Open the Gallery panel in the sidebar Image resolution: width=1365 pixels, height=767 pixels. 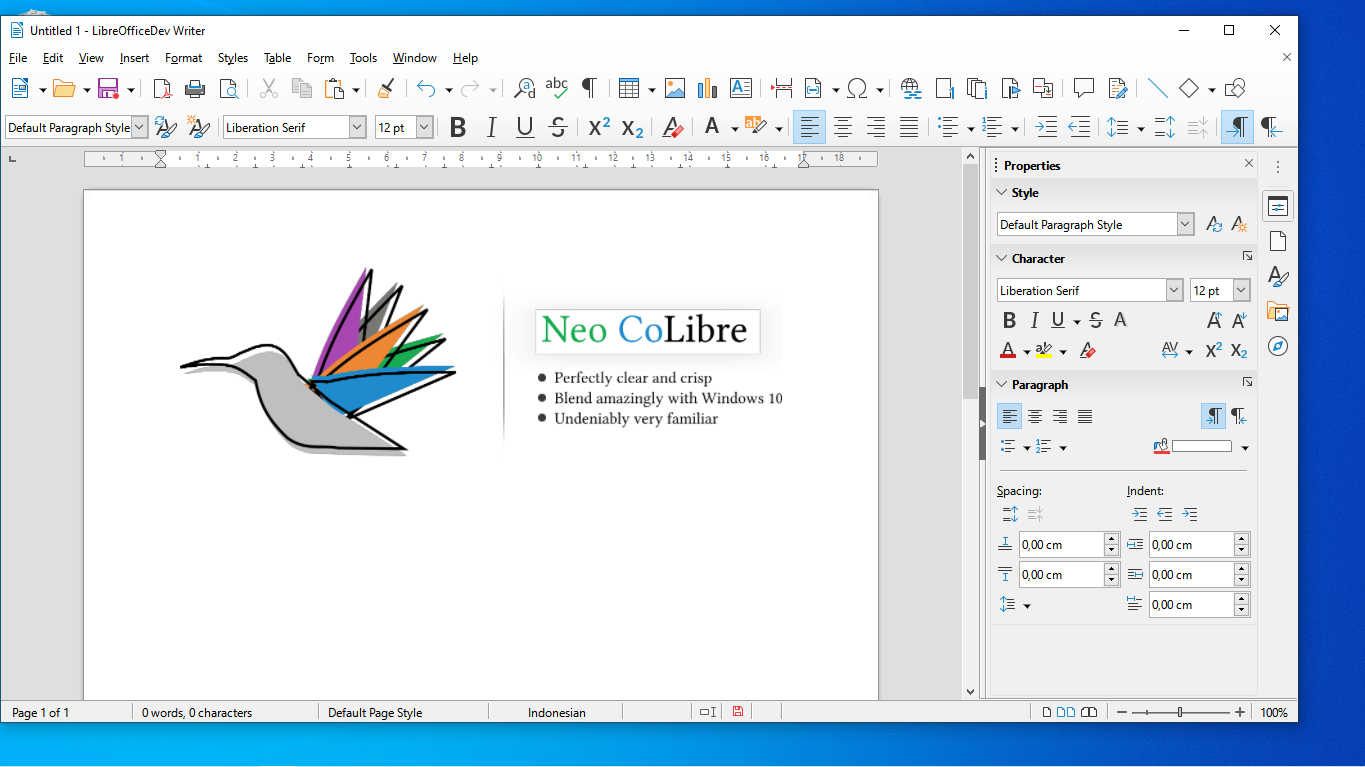click(1278, 311)
